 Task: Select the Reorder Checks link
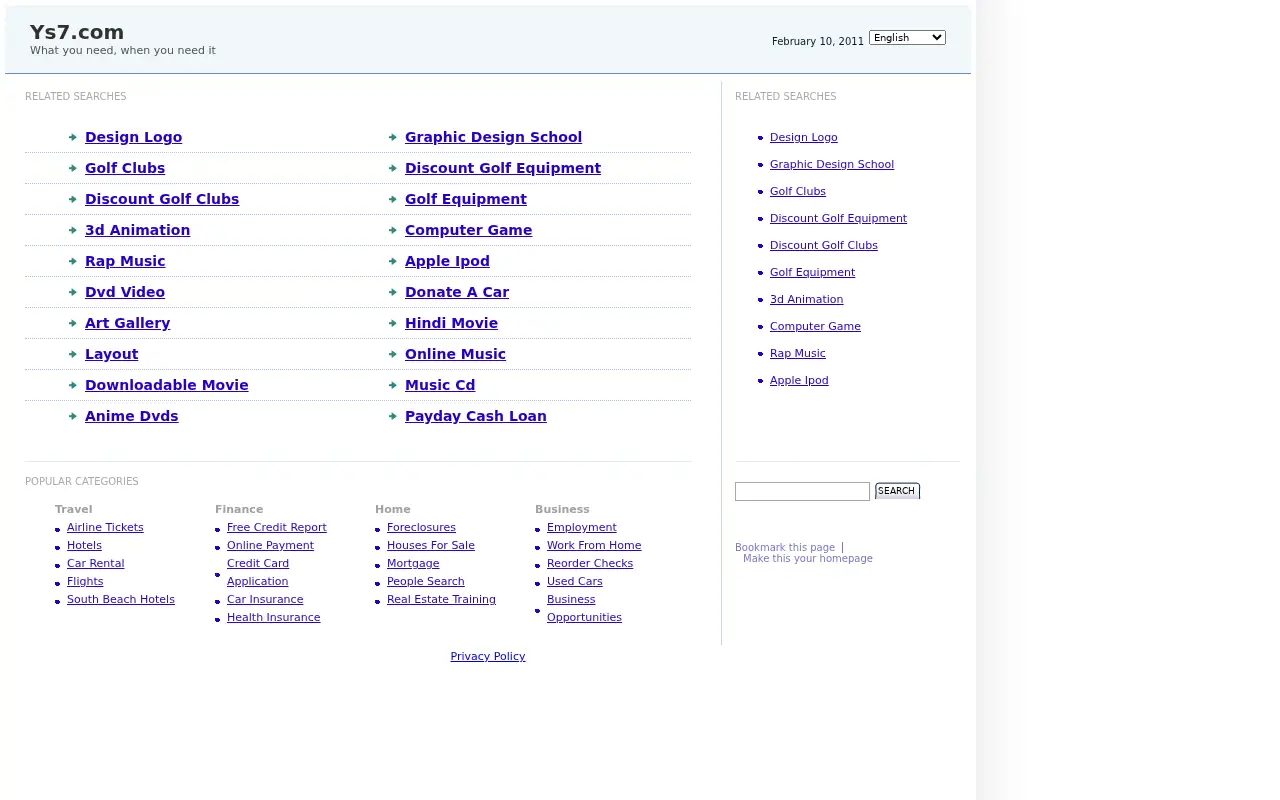click(590, 563)
